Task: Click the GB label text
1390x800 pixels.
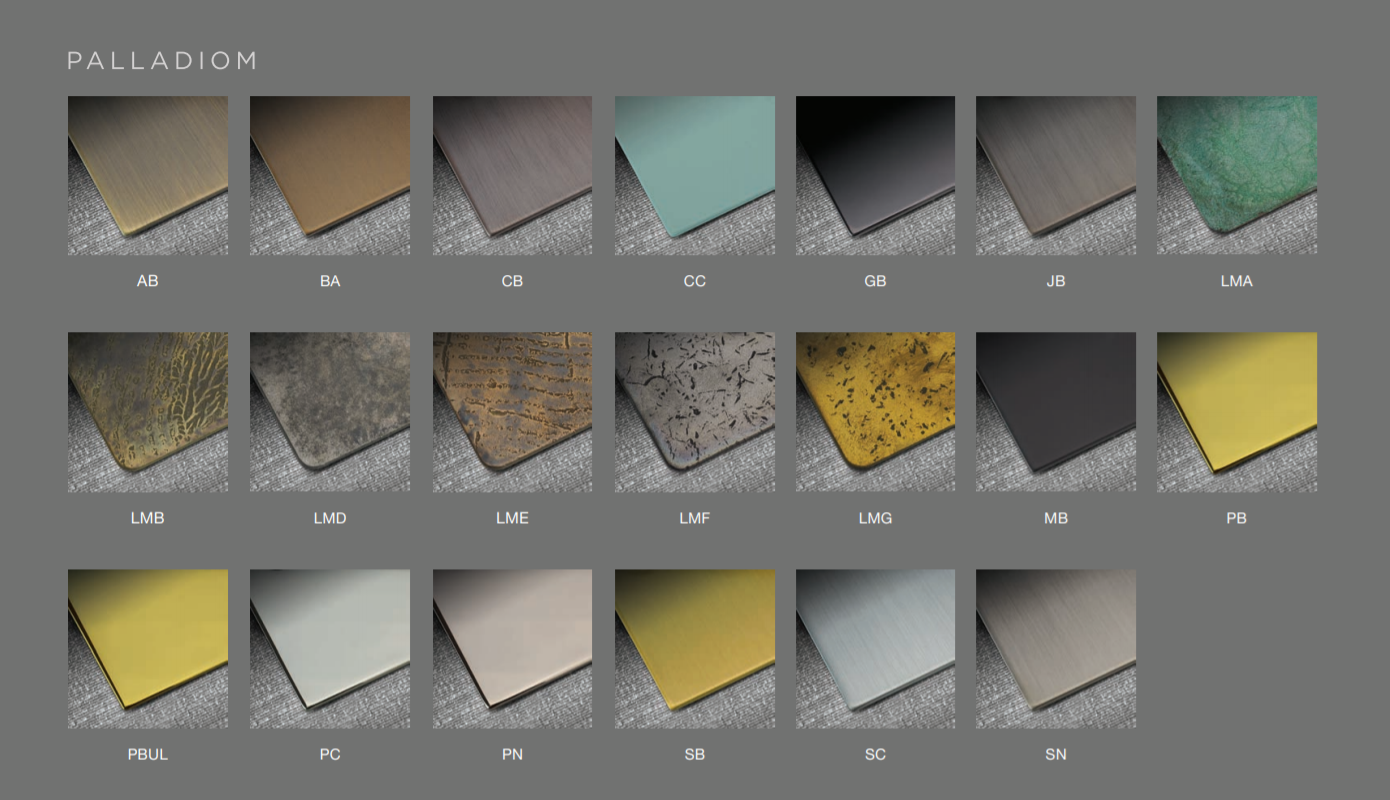Action: click(875, 281)
